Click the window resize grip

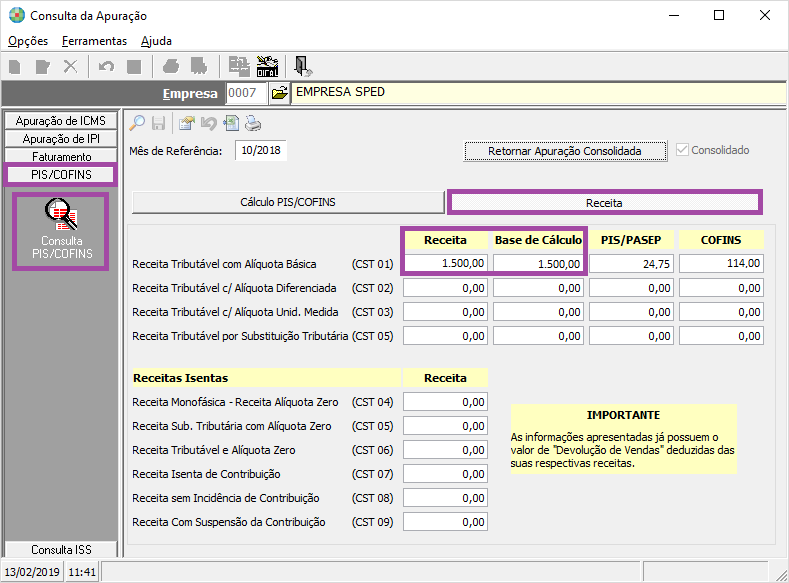tap(780, 574)
